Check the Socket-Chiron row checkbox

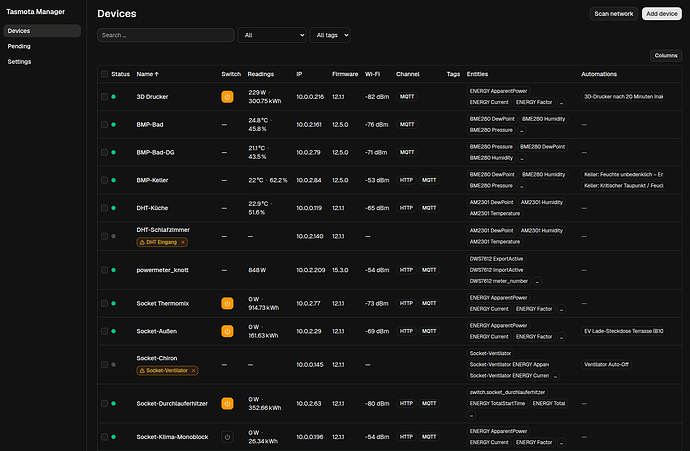104,365
